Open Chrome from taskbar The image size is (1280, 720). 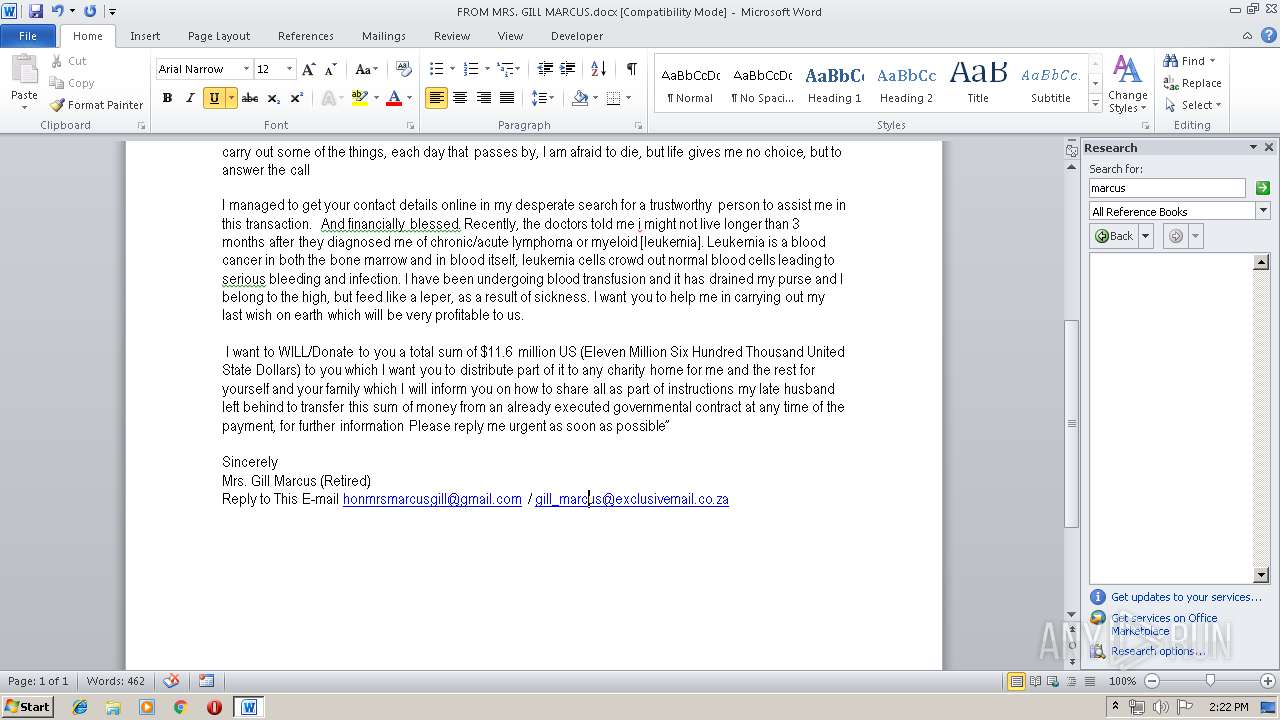[x=180, y=707]
